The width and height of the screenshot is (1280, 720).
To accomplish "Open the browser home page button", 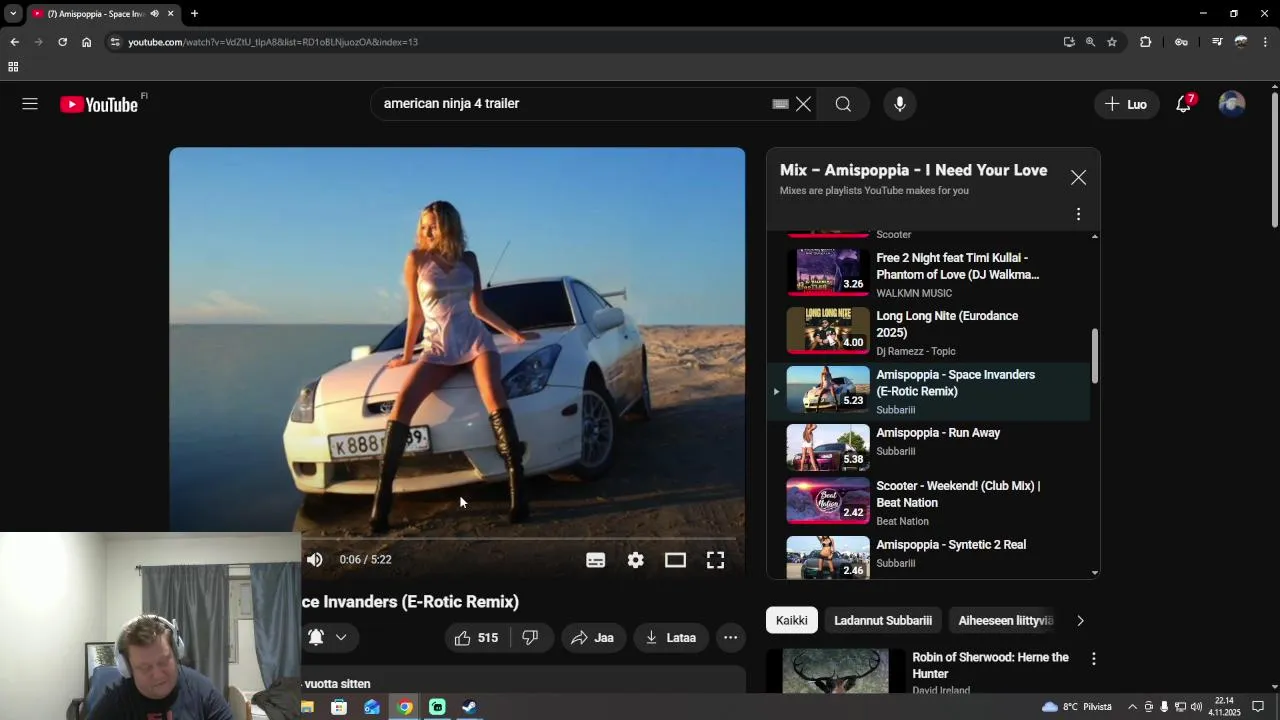I will (87, 42).
